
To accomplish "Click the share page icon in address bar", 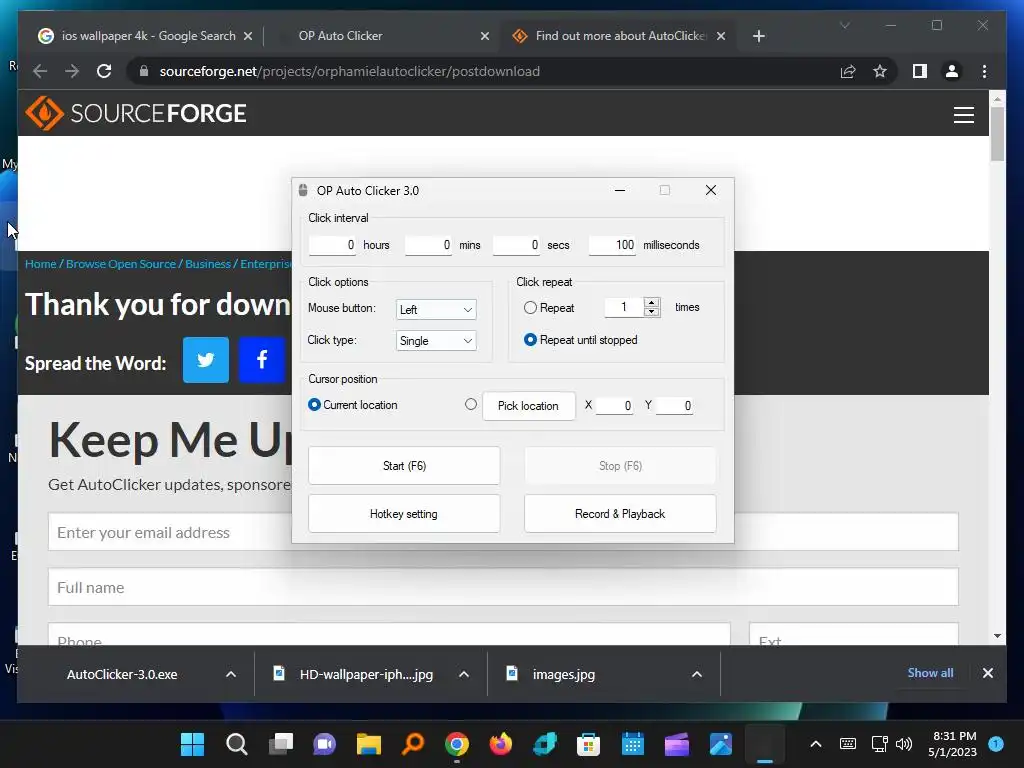I will [x=848, y=71].
